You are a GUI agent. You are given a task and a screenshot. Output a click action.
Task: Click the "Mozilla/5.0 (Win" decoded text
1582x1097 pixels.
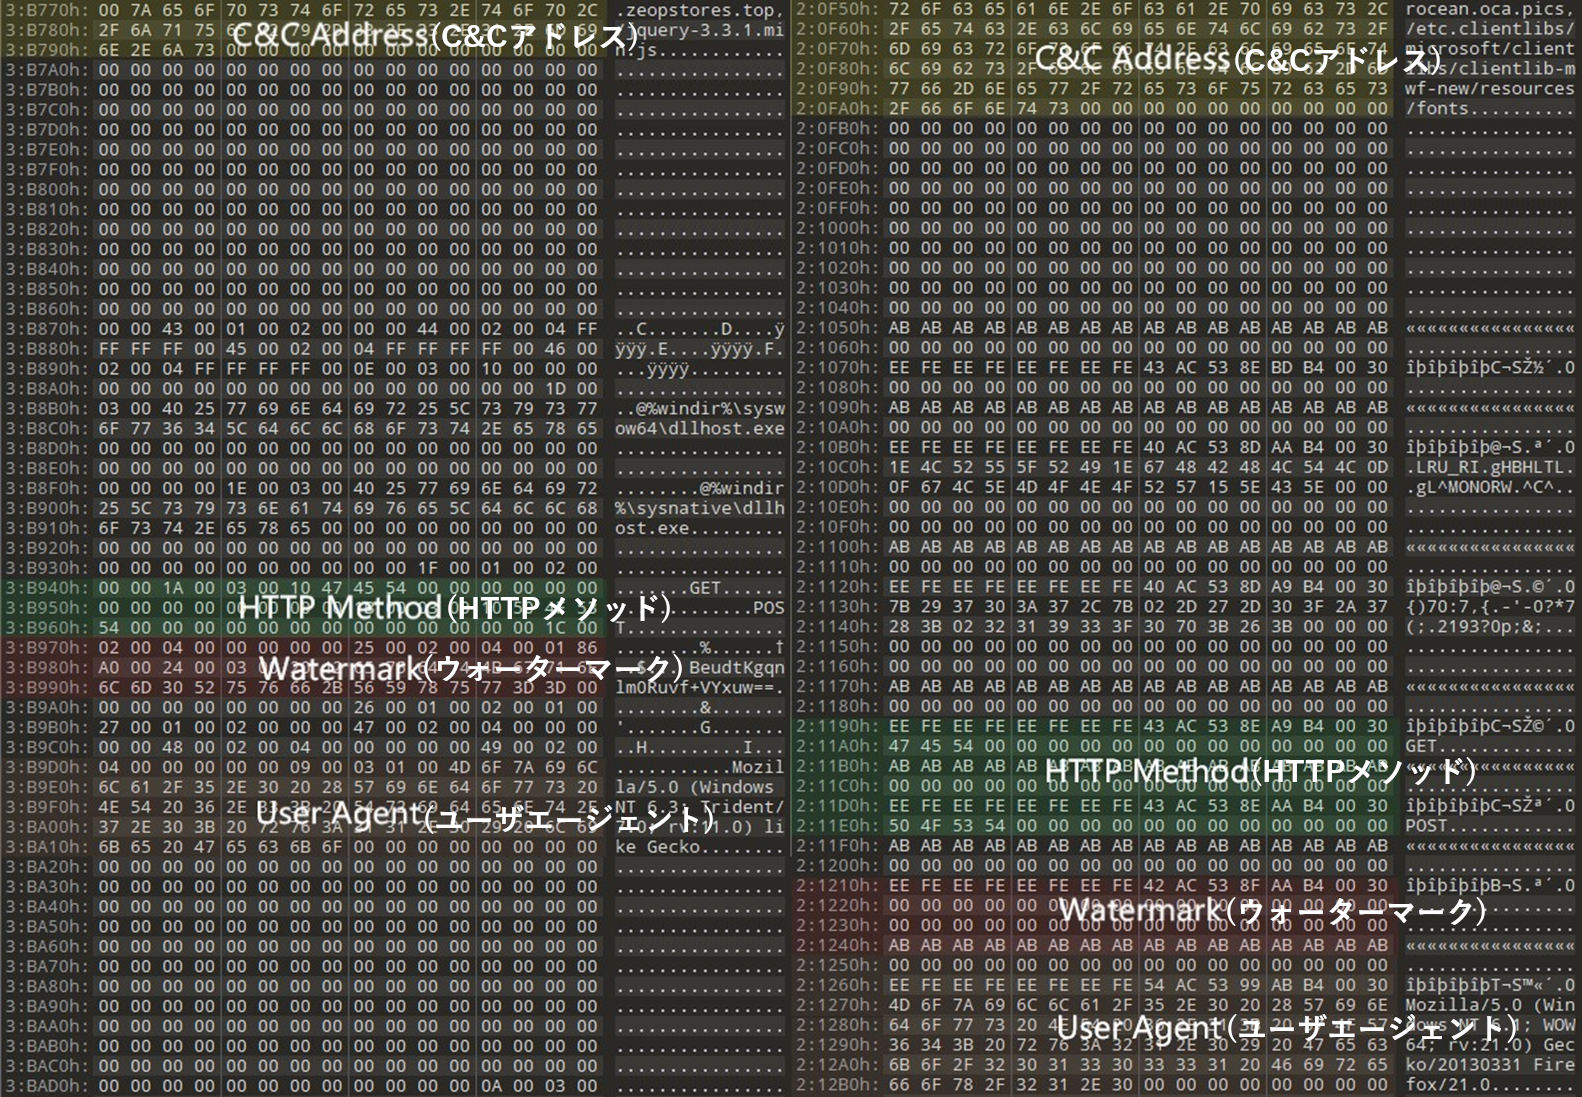click(1489, 1005)
